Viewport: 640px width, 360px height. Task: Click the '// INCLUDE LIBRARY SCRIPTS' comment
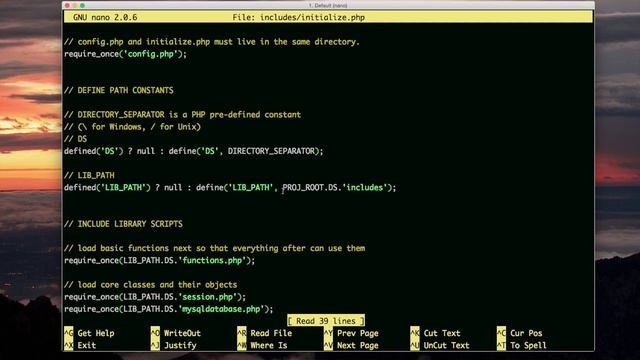(x=123, y=224)
